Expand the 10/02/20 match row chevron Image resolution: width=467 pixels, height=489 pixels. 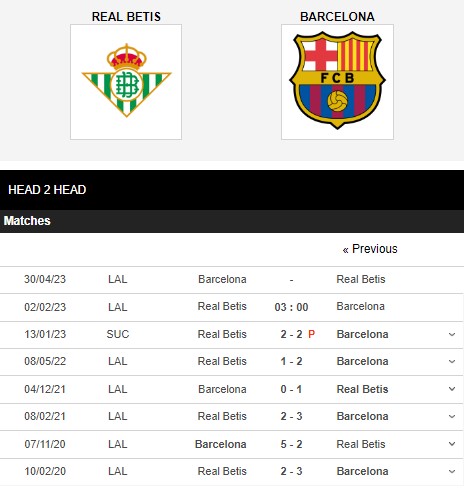[x=452, y=471]
